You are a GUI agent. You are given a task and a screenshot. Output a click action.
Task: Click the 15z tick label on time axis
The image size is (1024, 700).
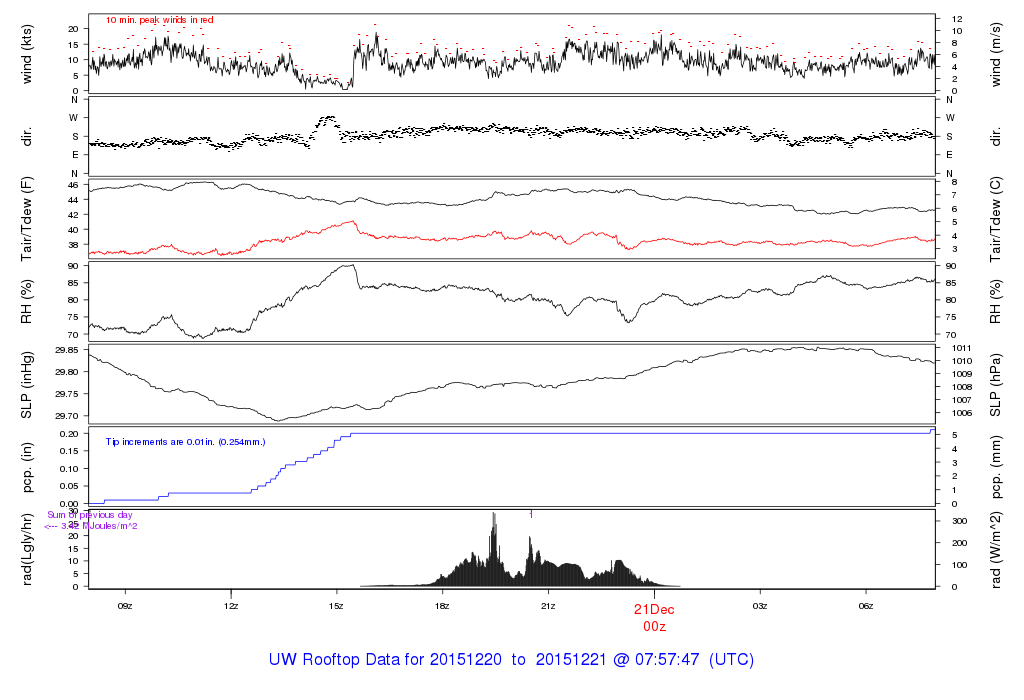(336, 606)
